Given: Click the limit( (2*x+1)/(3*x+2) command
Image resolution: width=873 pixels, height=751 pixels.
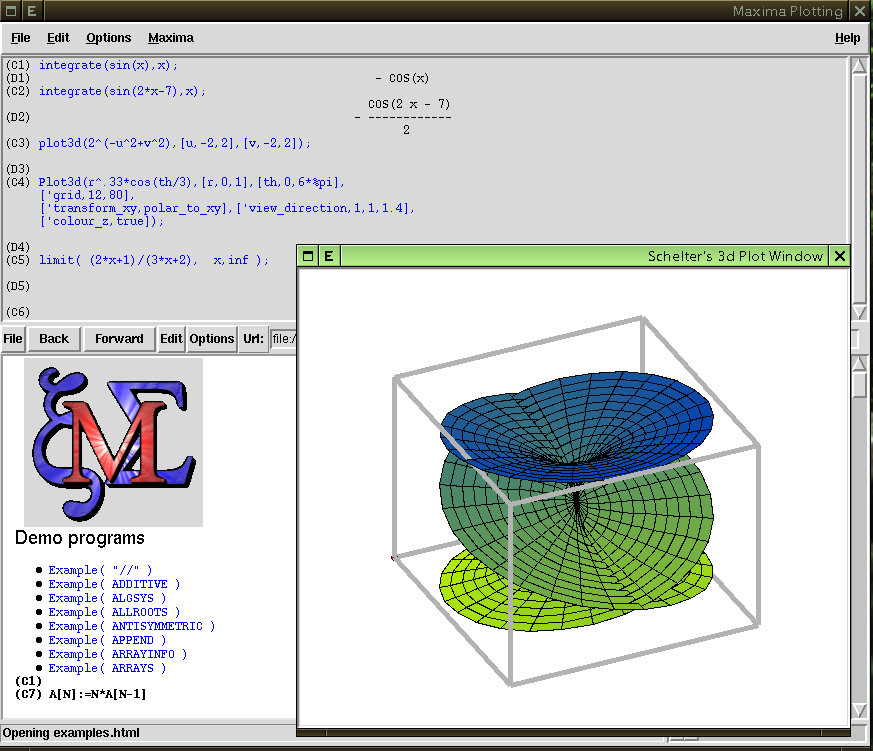Looking at the screenshot, I should 154,260.
